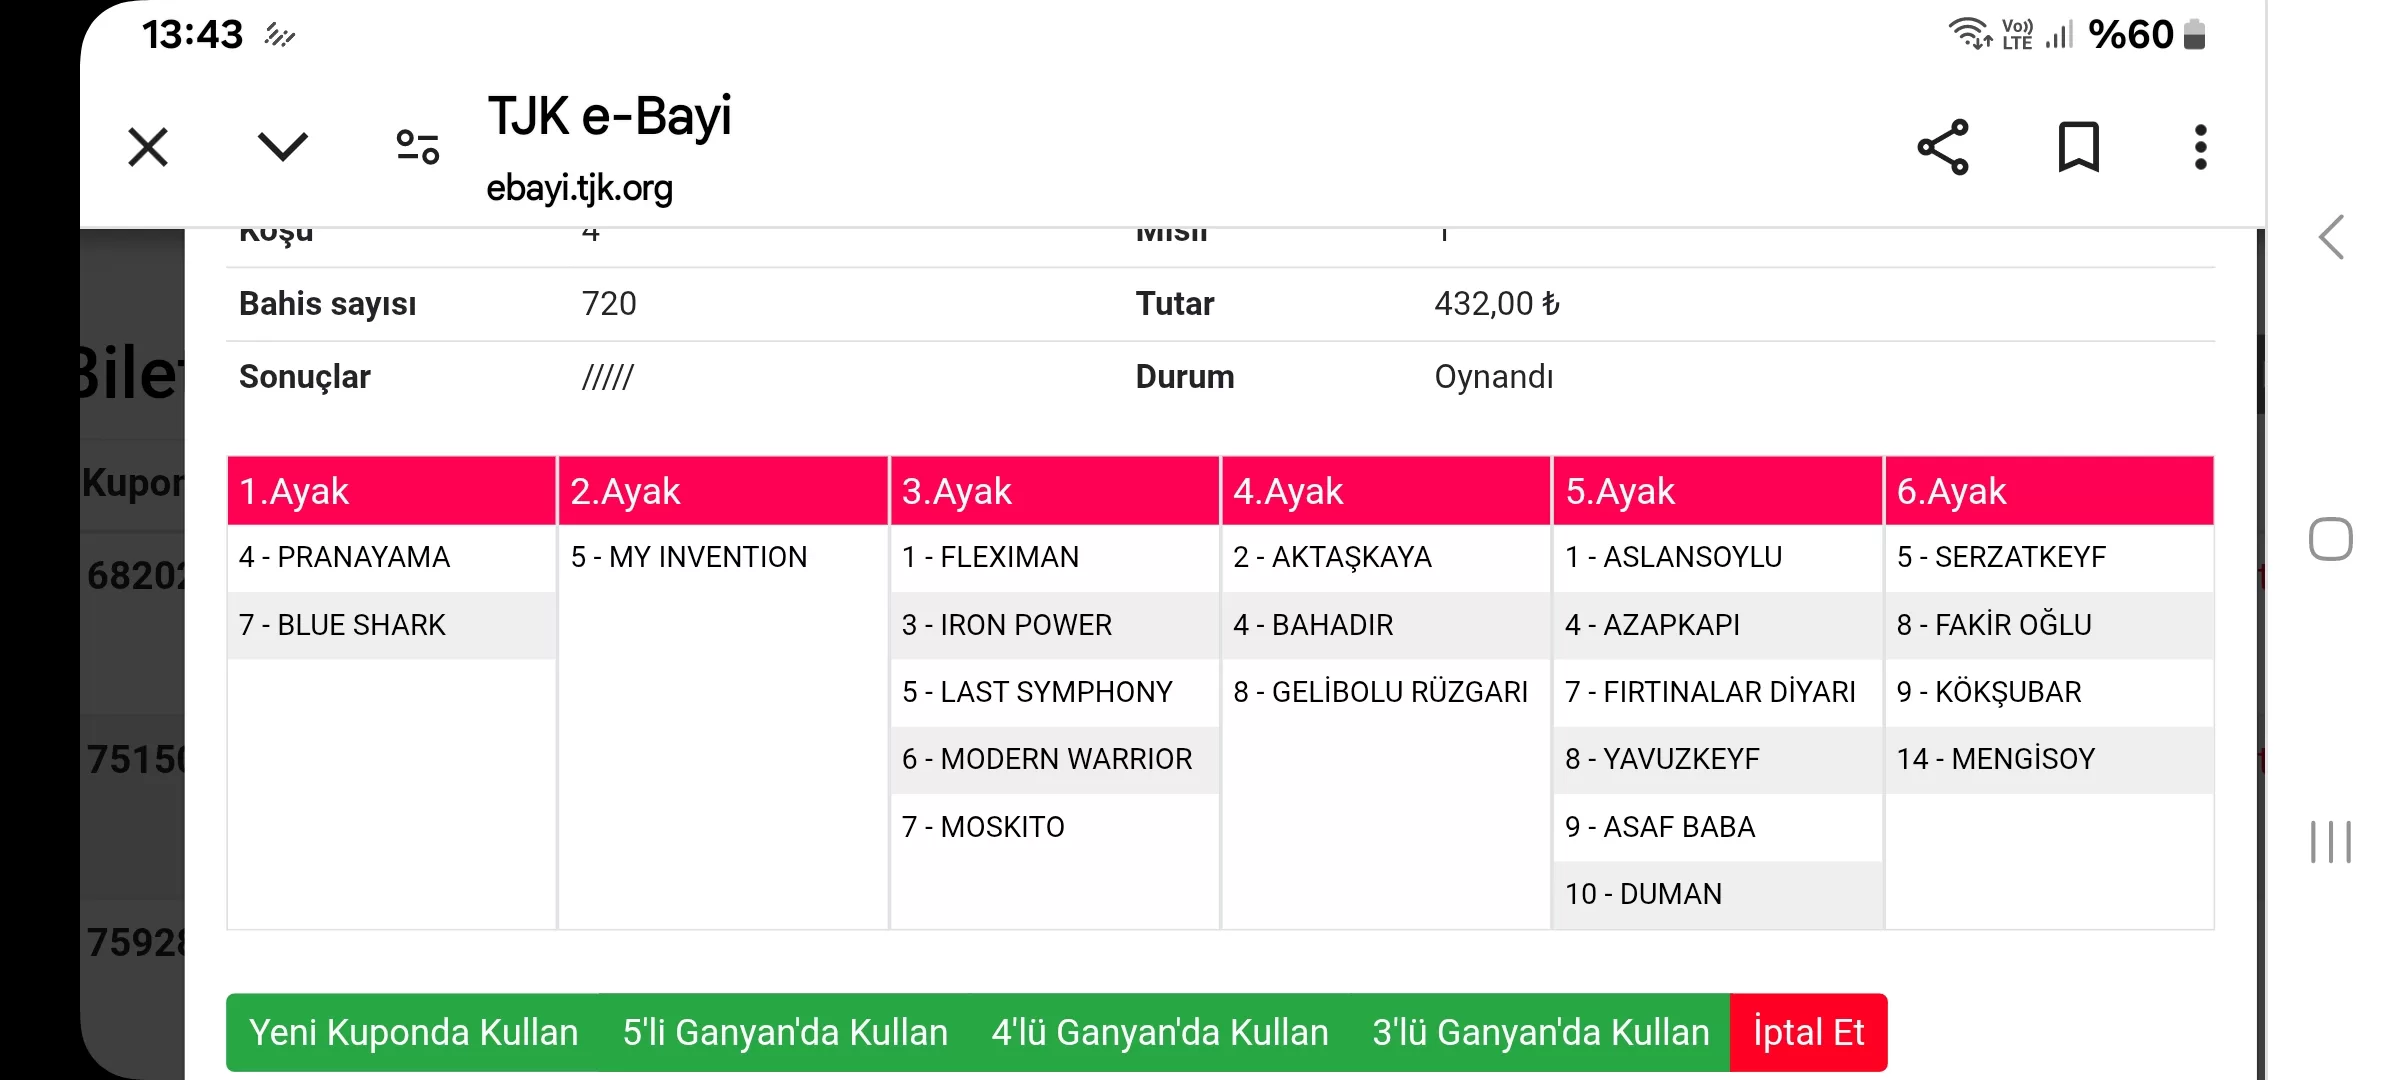Cancel coupon with İptal Et
Viewport: 2400px width, 1080px height.
[x=1808, y=1032]
